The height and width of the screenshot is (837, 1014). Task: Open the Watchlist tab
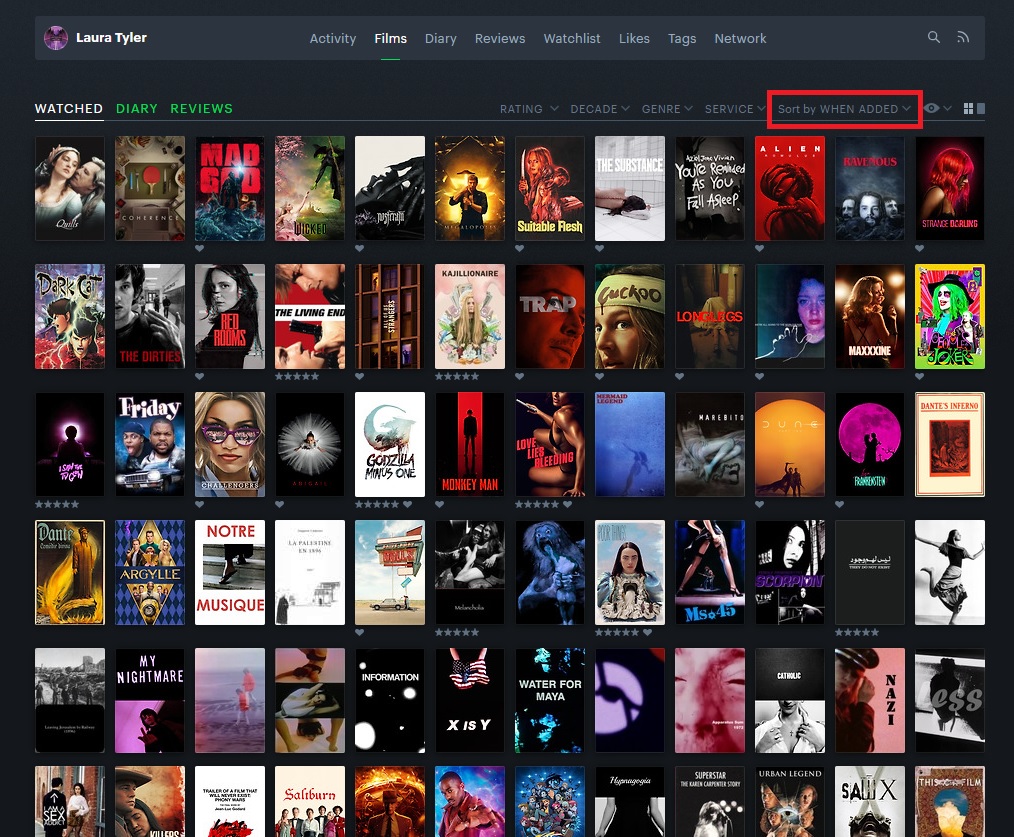pos(572,38)
